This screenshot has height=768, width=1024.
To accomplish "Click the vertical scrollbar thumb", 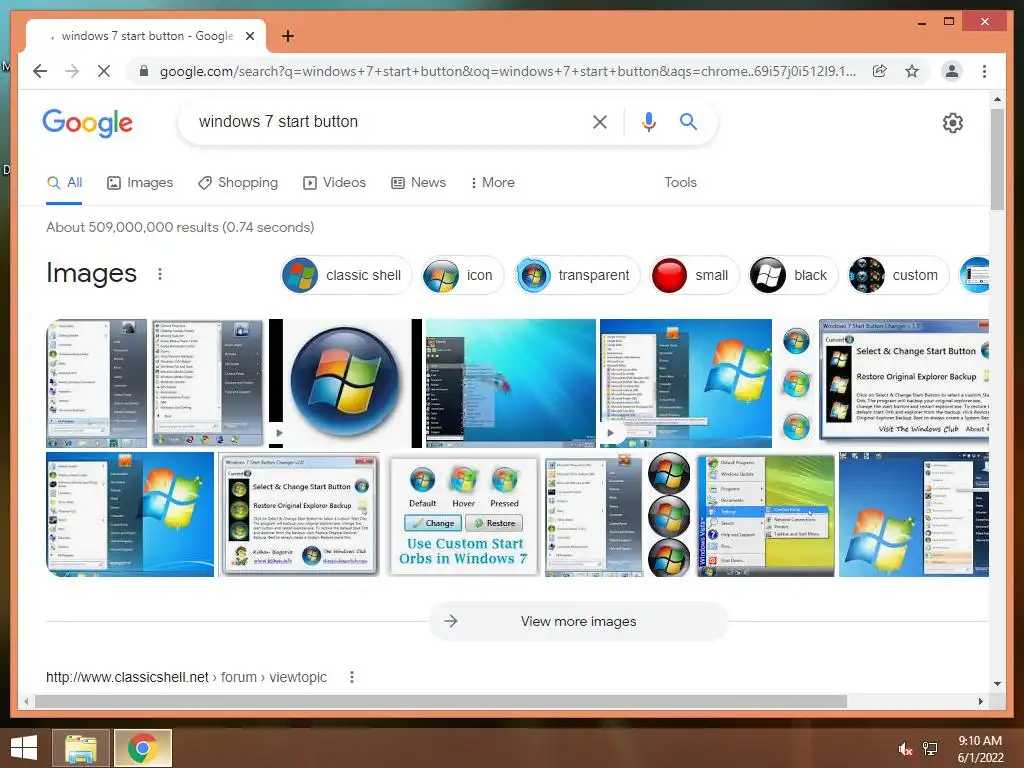I will point(997,159).
